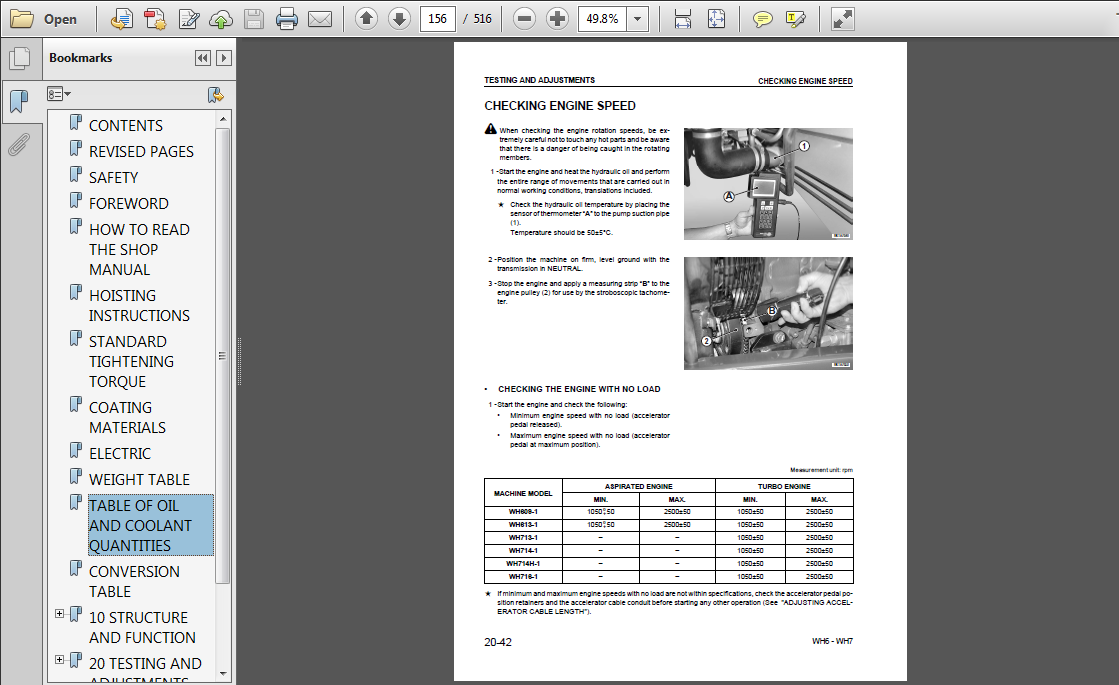Screen dimensions: 1119x685
Task: Click the CHECKING ENGINE SPEED heading
Action: pyautogui.click(x=560, y=106)
